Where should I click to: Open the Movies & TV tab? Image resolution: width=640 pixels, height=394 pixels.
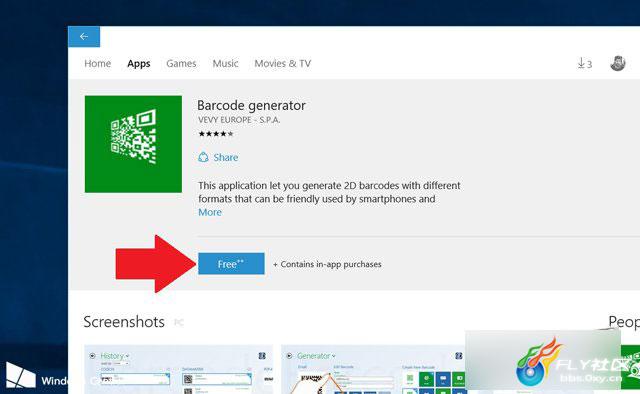point(282,64)
